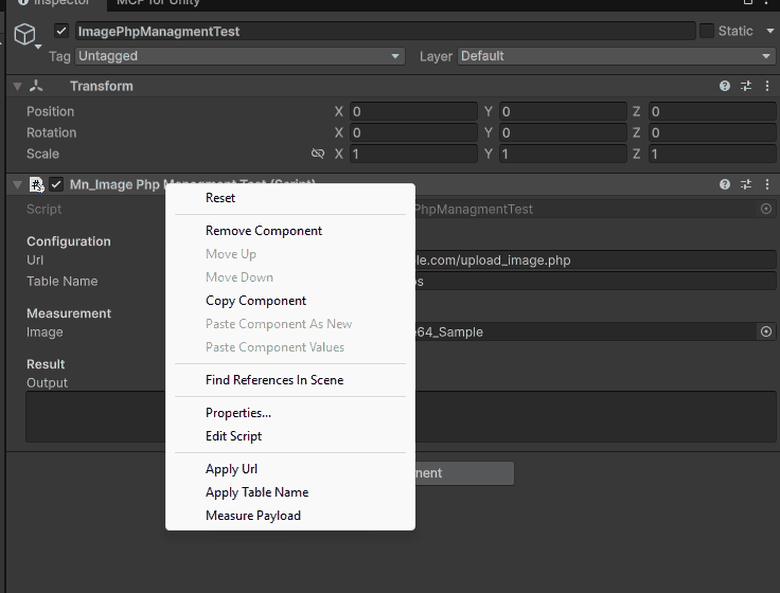Select Copy Component menu entry
Viewport: 780px width, 593px height.
(x=290, y=301)
